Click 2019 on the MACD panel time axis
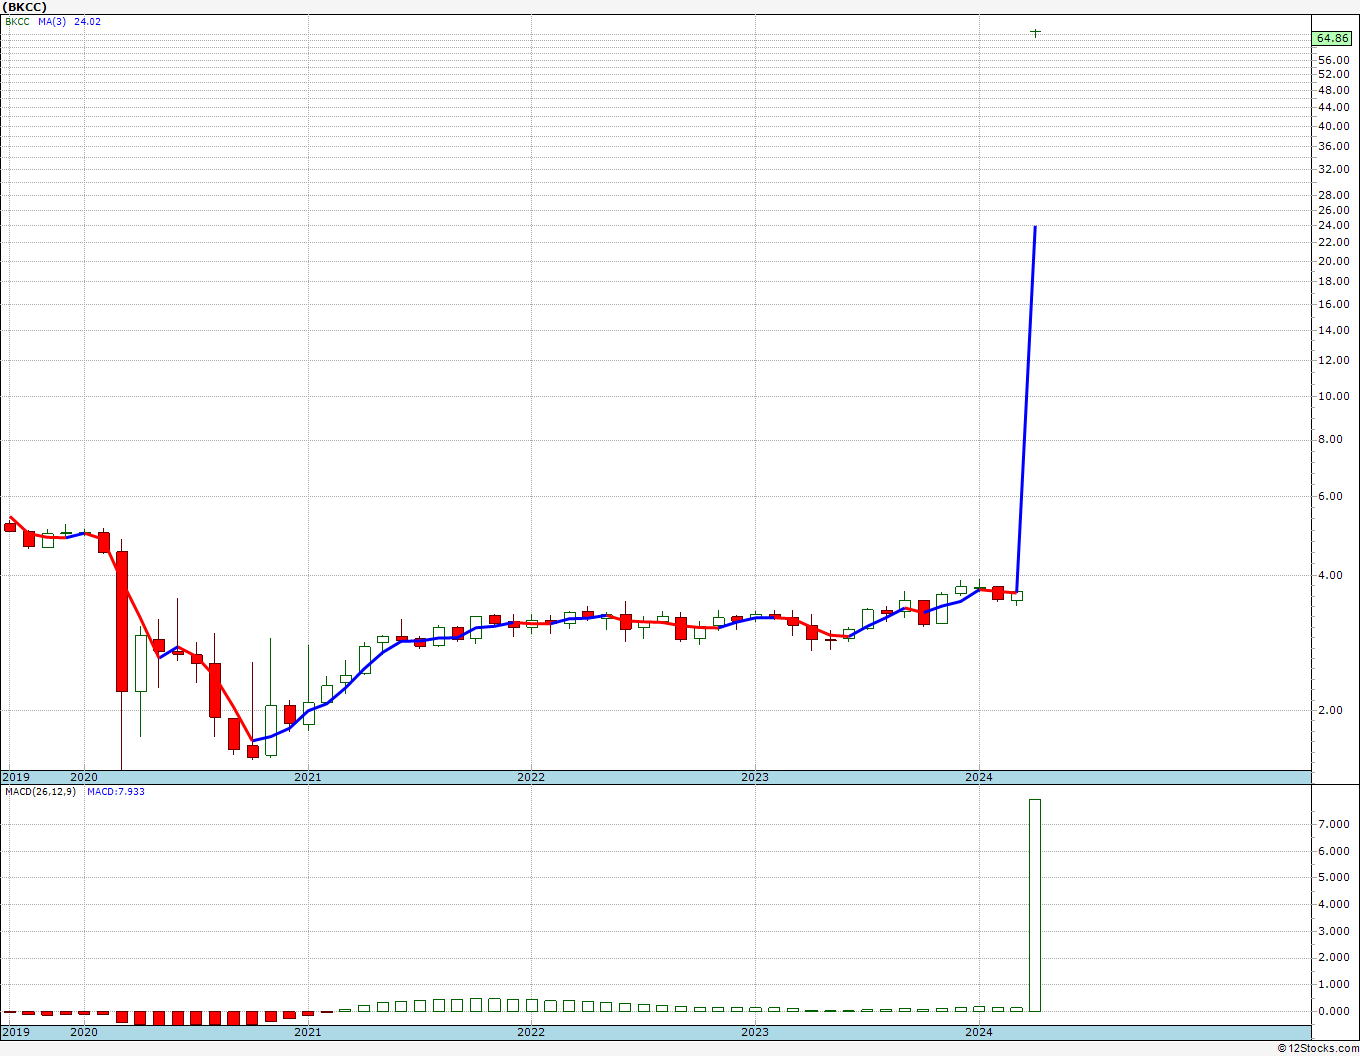The height and width of the screenshot is (1056, 1360). click(16, 1032)
